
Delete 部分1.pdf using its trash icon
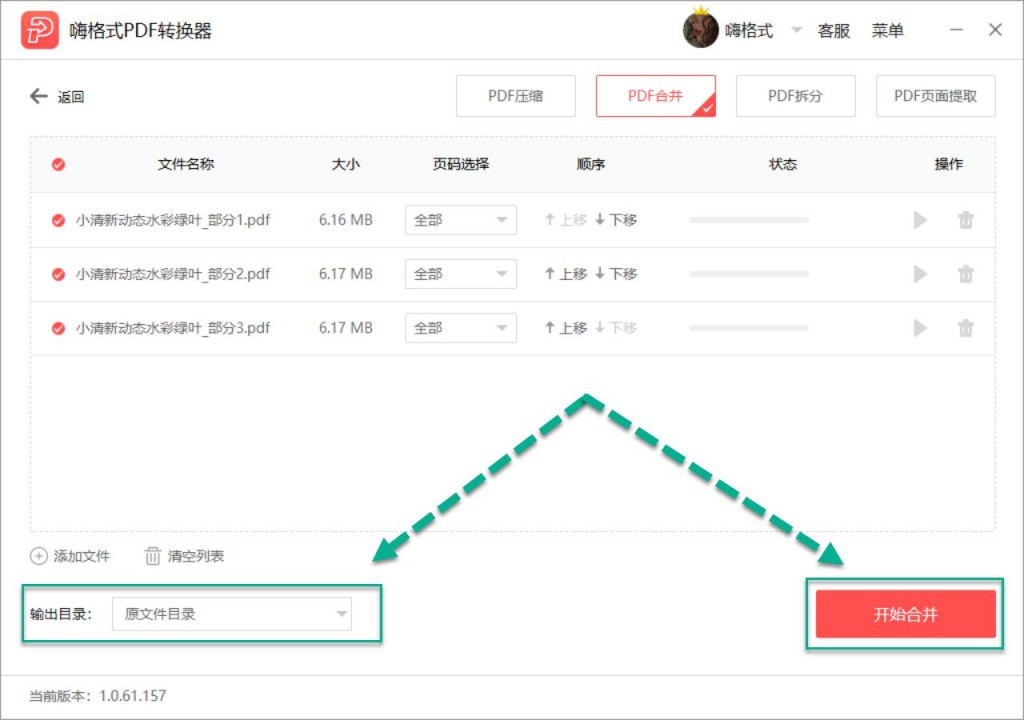(x=966, y=220)
